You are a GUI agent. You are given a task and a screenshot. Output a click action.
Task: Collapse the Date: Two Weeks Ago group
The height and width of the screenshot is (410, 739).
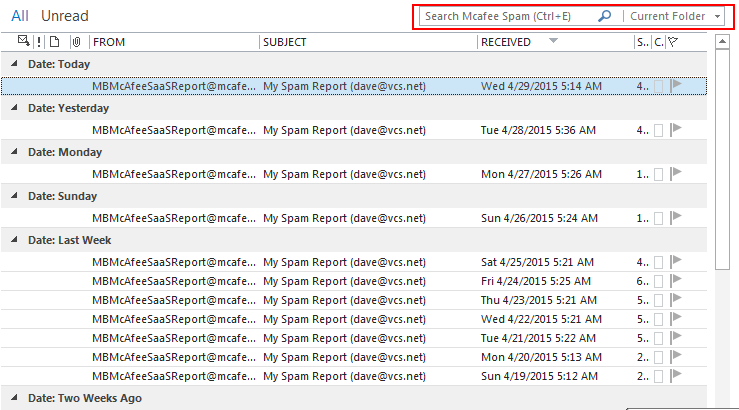[x=15, y=397]
